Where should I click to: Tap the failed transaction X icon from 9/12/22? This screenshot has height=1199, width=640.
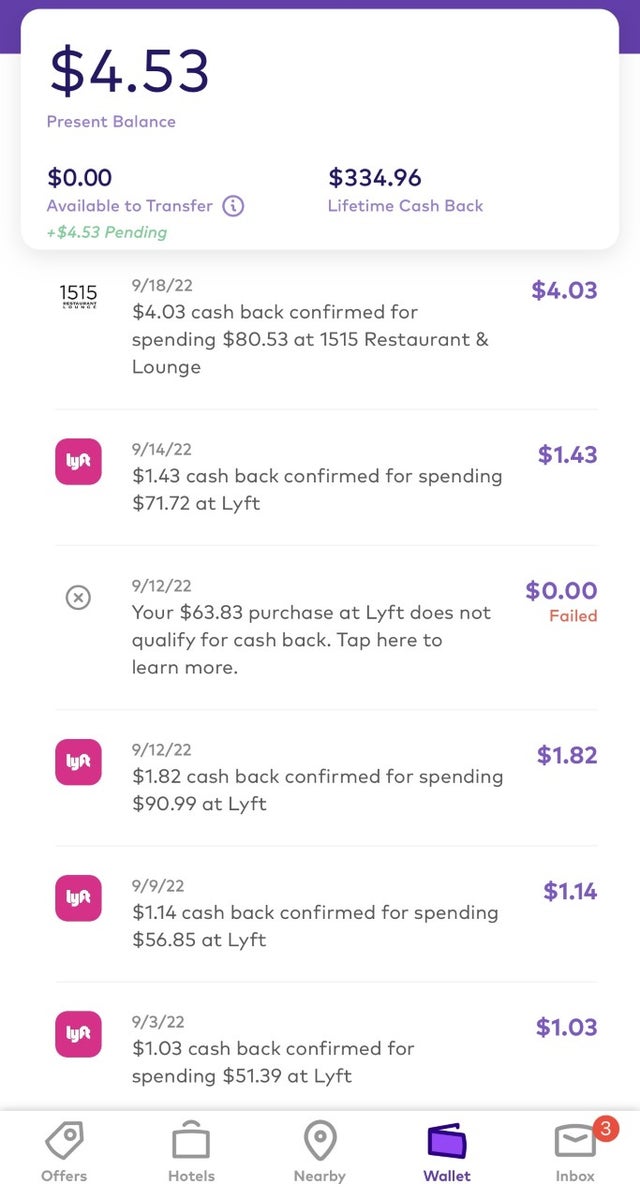pos(78,597)
